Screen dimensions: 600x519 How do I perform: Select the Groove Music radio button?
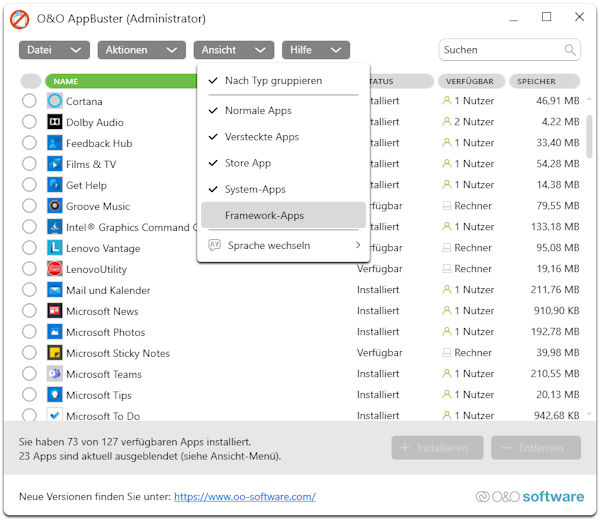click(29, 206)
